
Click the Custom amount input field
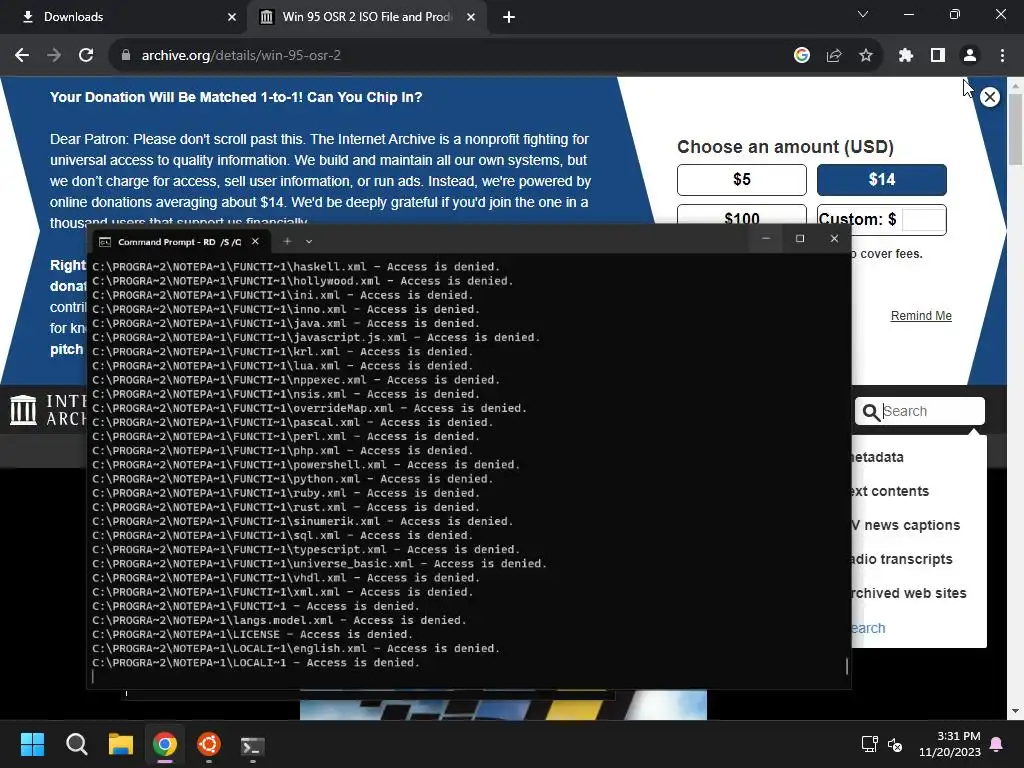click(923, 219)
